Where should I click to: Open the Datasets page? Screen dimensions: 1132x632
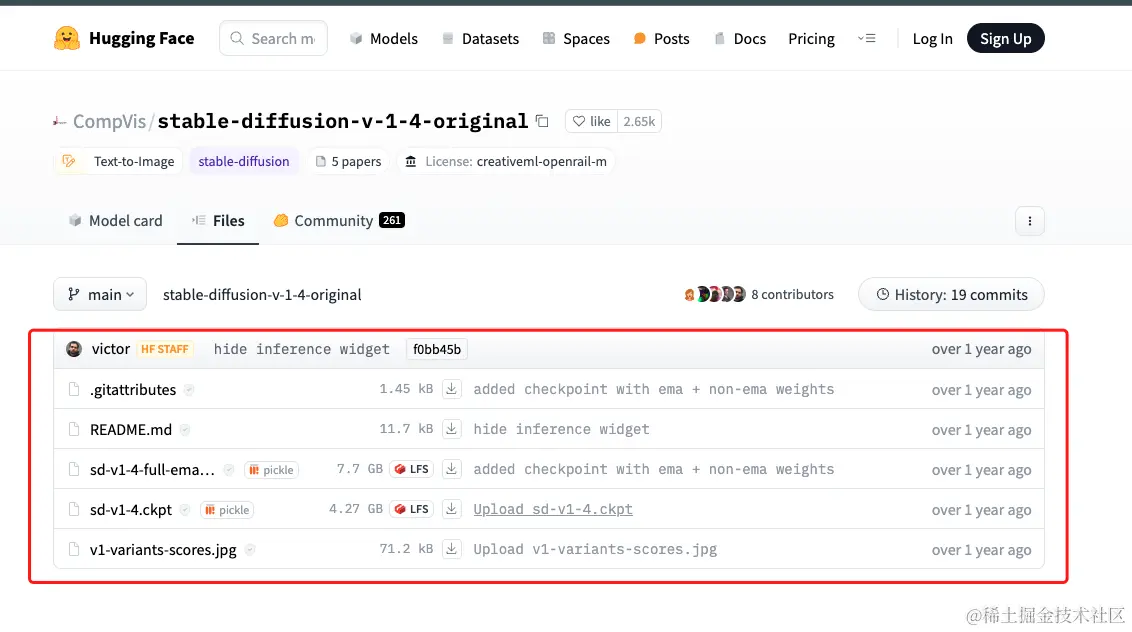point(480,38)
